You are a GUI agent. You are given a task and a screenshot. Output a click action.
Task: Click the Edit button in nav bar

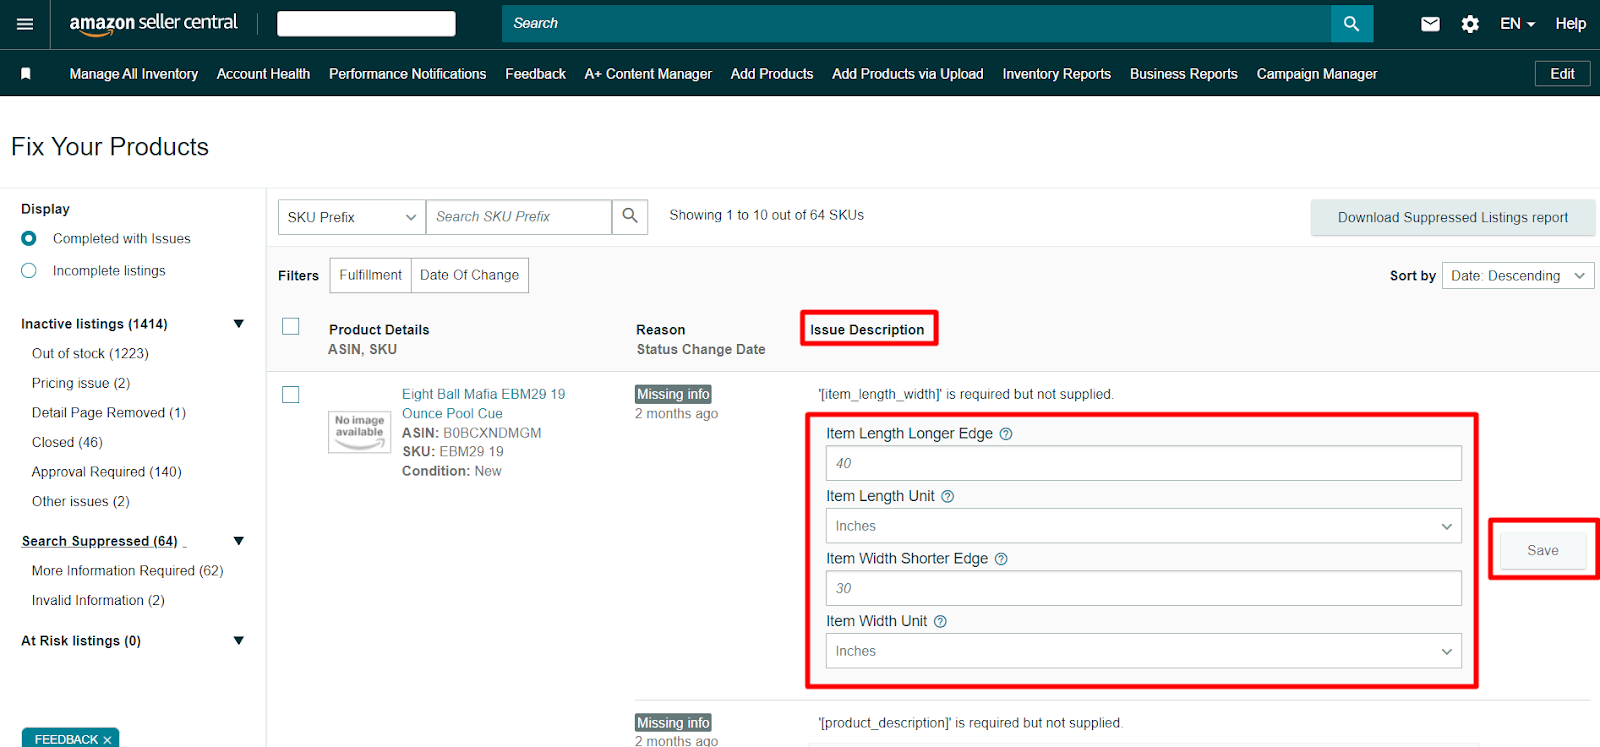[1562, 74]
